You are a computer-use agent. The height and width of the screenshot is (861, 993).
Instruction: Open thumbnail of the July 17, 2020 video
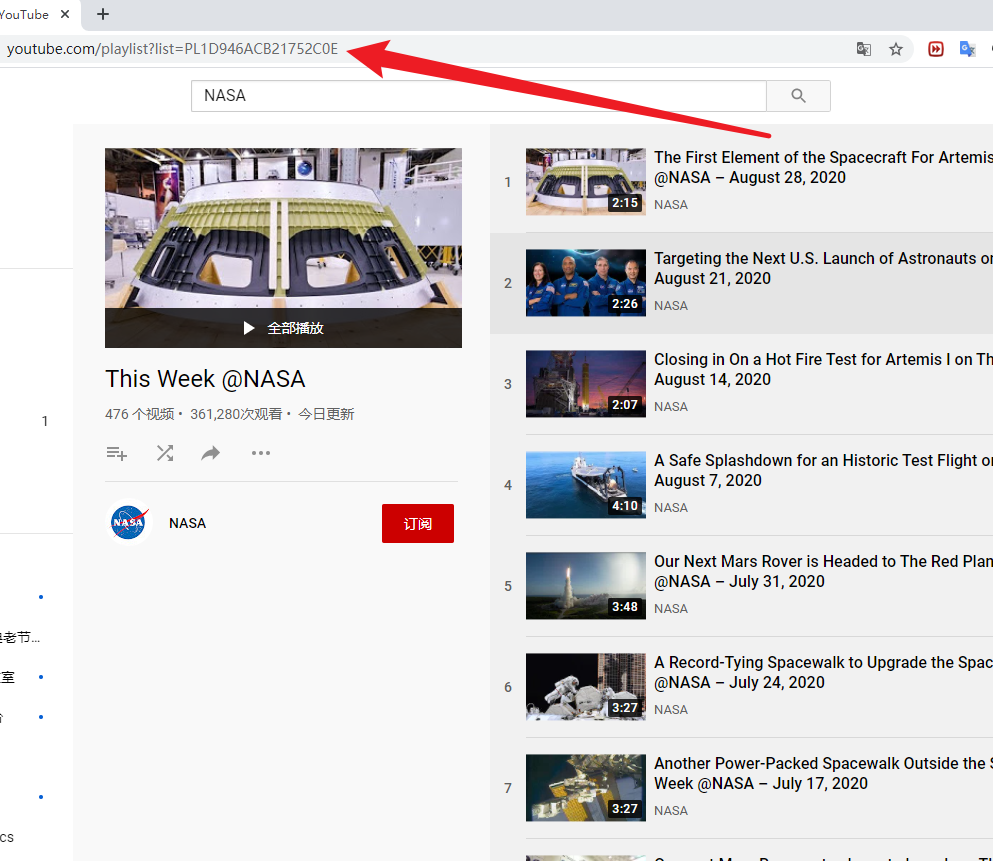586,788
